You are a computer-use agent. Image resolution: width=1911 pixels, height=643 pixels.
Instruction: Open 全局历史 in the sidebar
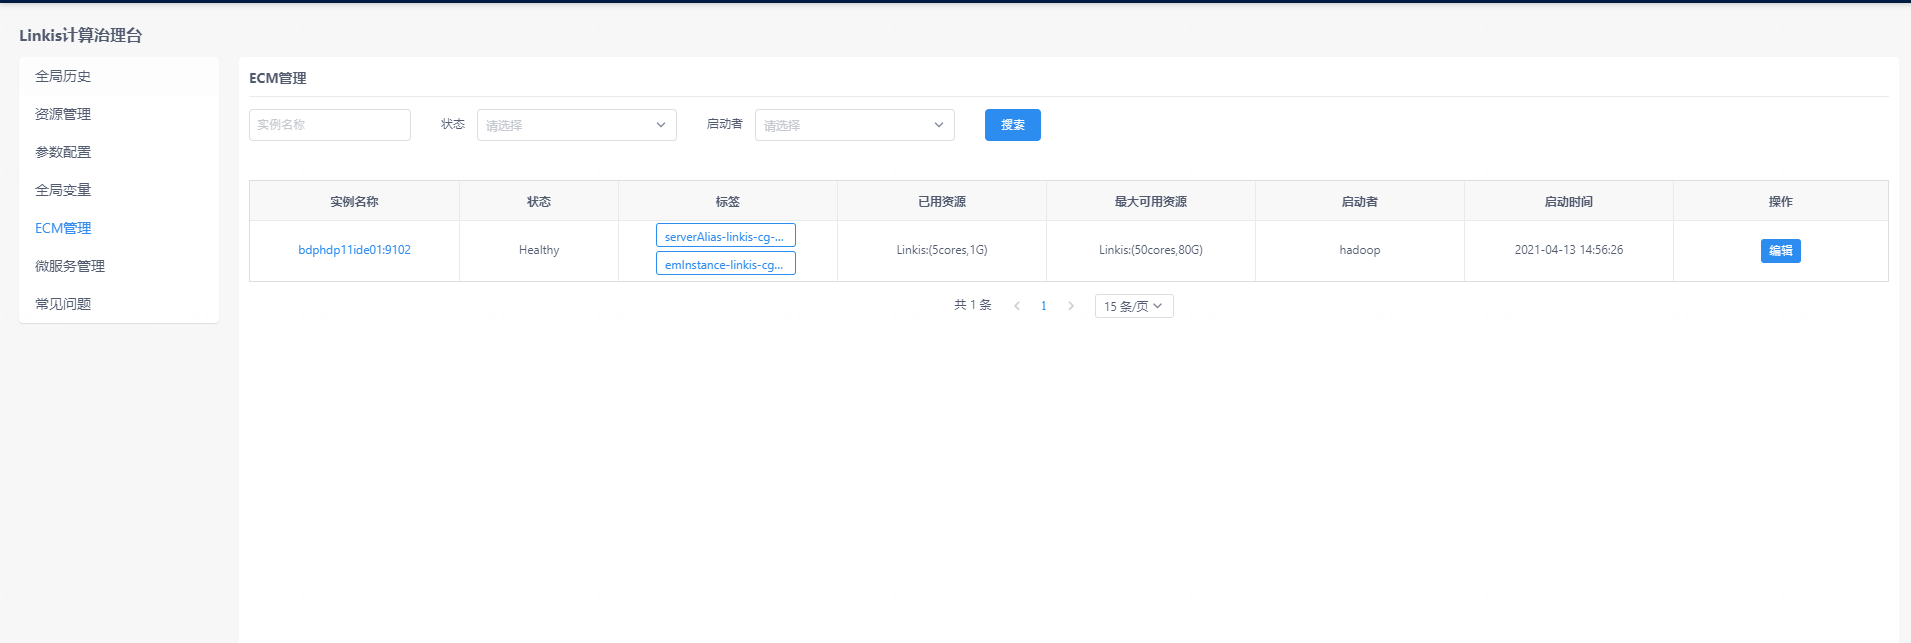click(63, 76)
